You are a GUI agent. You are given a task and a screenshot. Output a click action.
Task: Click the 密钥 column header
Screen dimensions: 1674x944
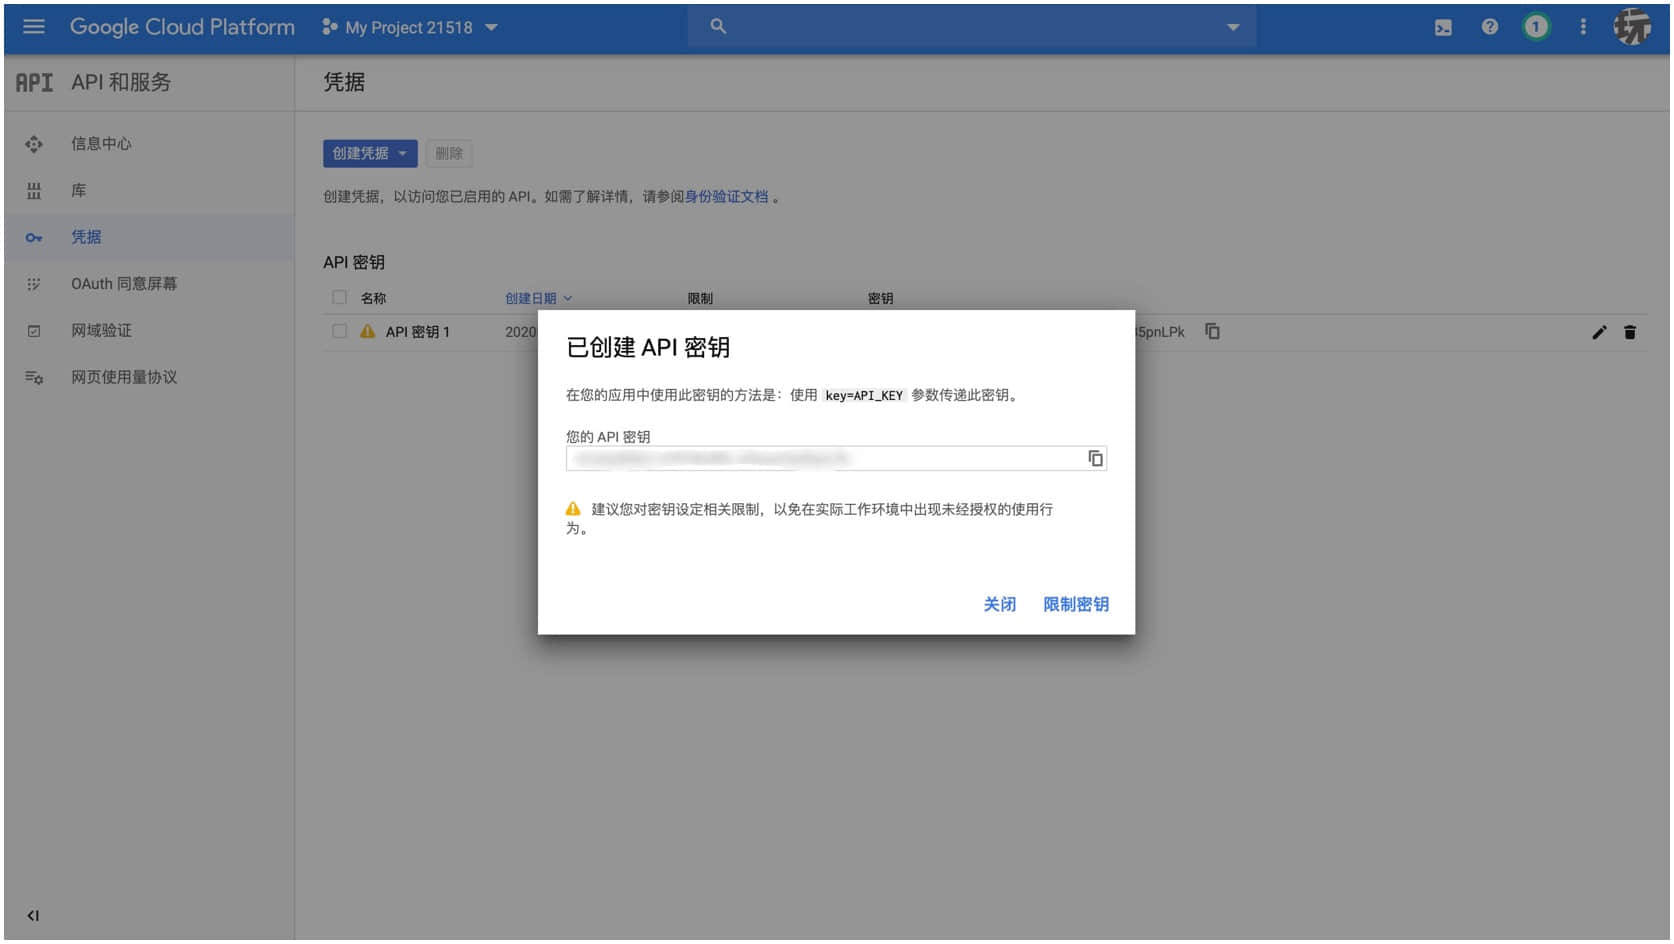pos(880,298)
